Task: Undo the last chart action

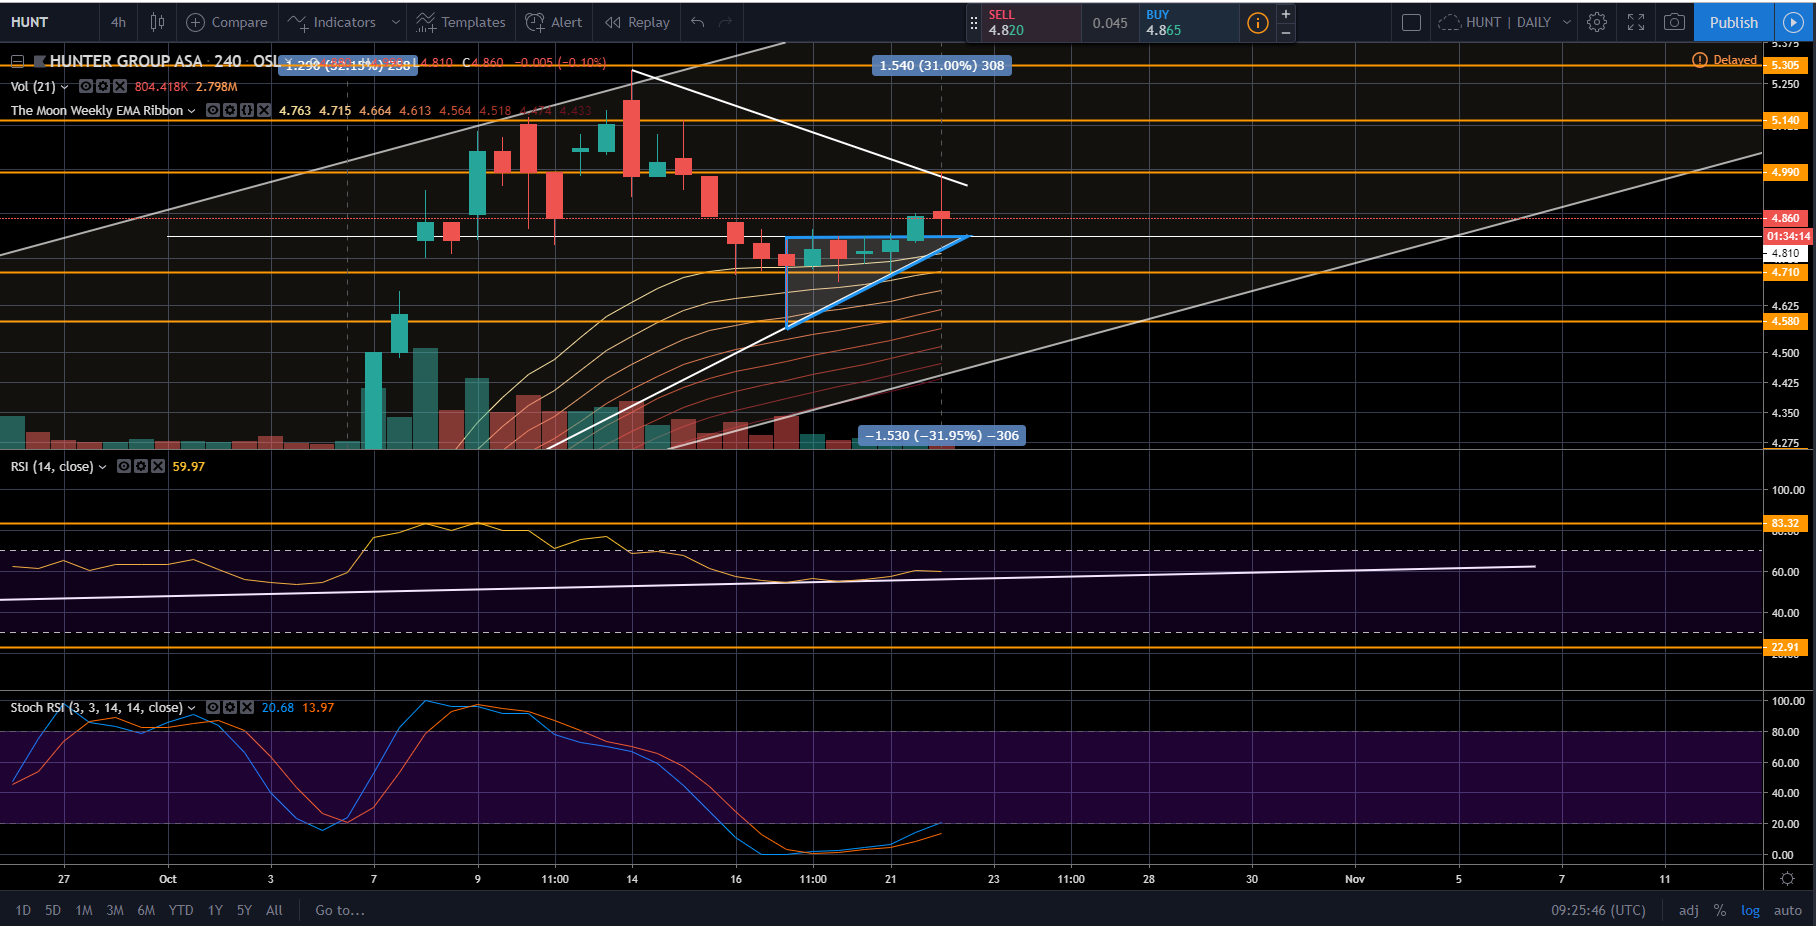Action: coord(698,22)
